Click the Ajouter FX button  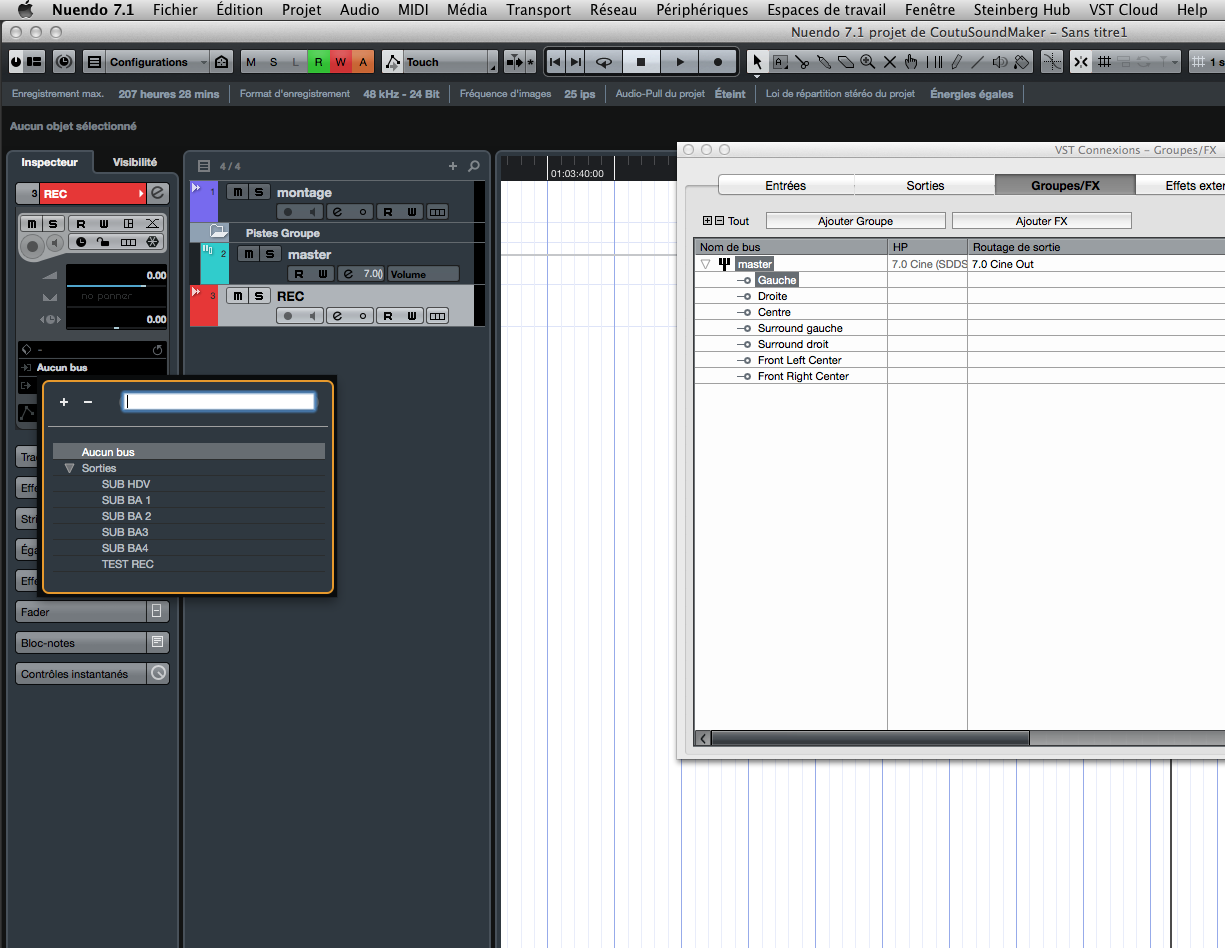pos(1040,221)
